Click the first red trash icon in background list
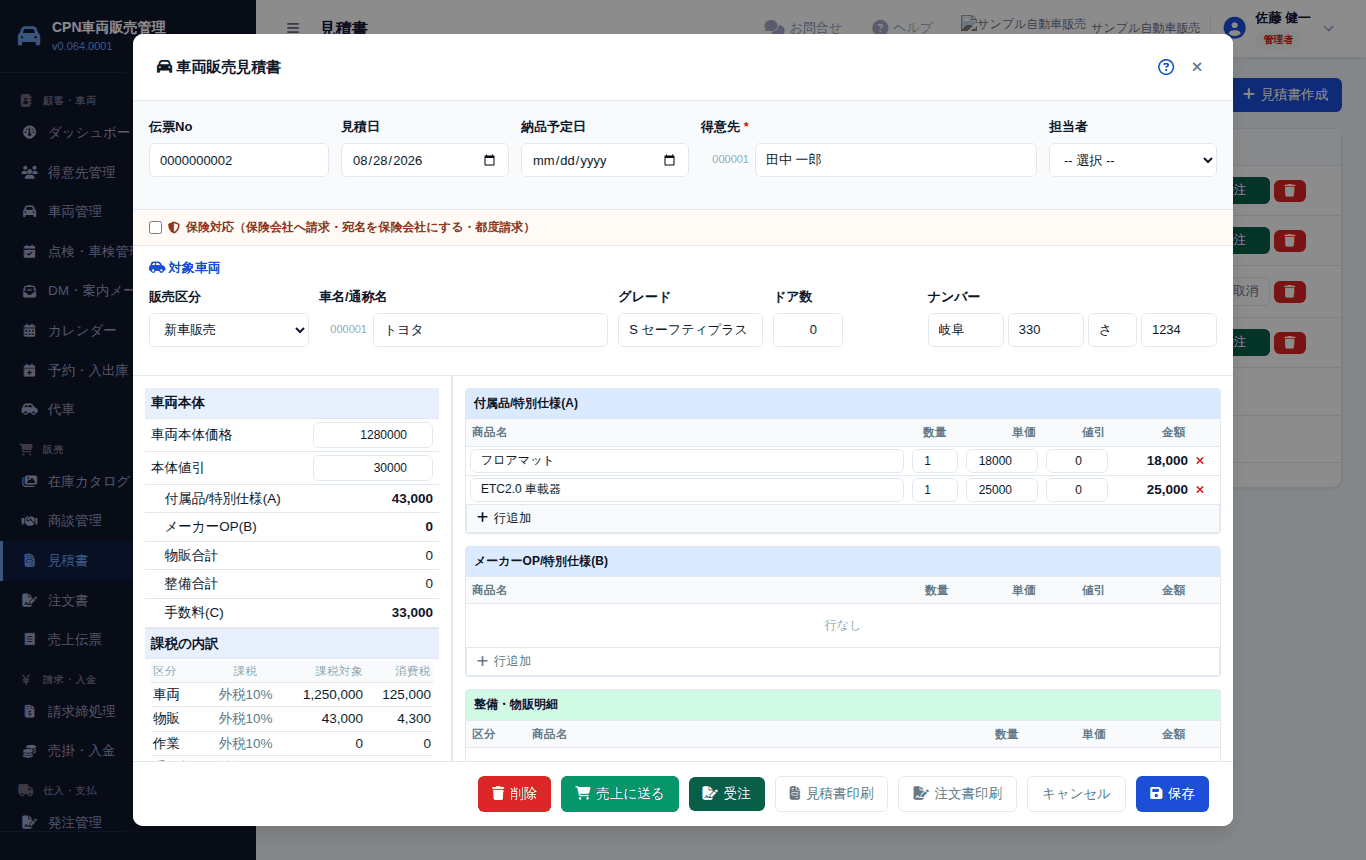The height and width of the screenshot is (860, 1366). tap(1290, 190)
